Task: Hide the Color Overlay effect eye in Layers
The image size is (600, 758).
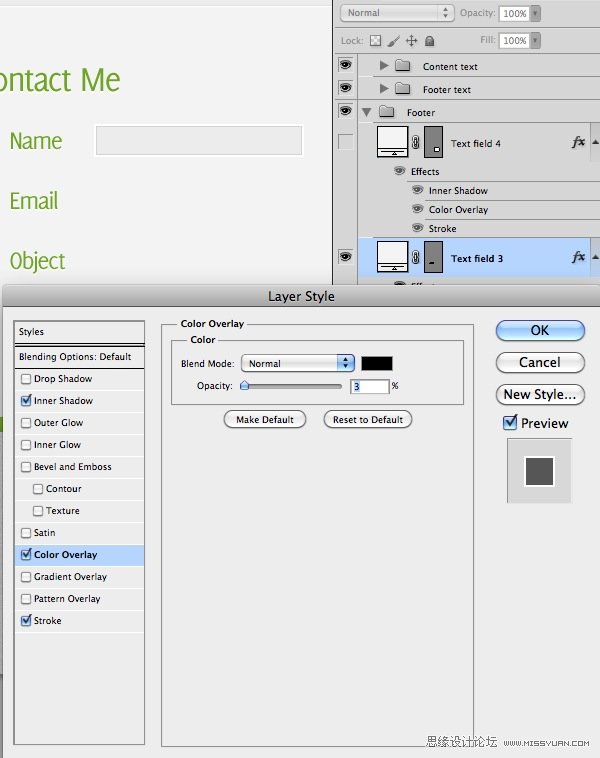Action: (417, 209)
